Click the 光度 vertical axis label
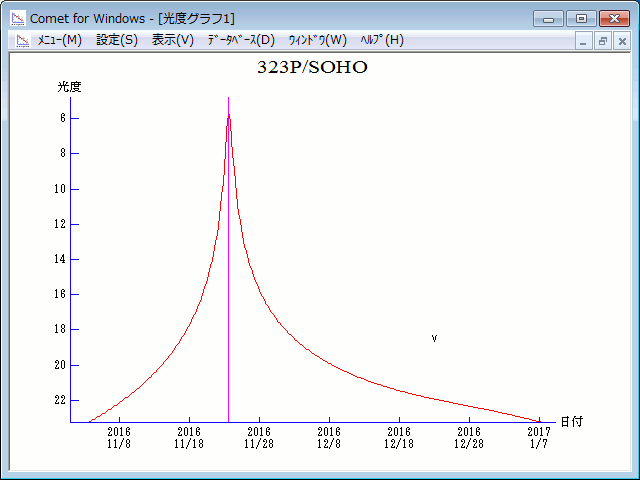 [x=69, y=86]
